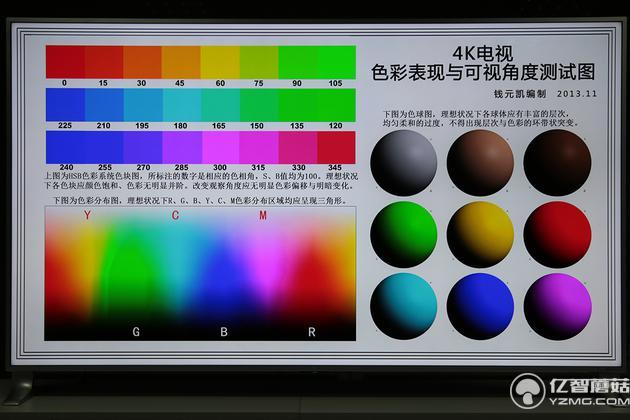Screen dimensions: 630x420
Task: Select the green sphere
Action: pos(403,234)
